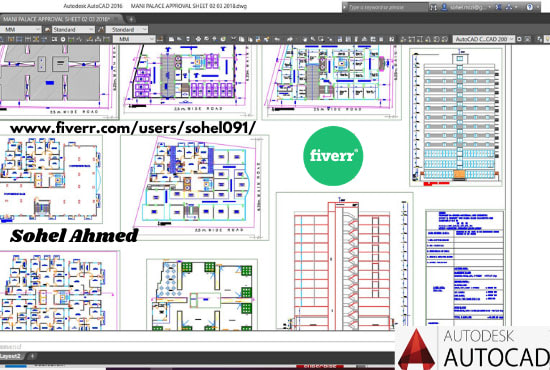Select the Pan hand tool
The width and height of the screenshot is (550, 370).
pyautogui.click(x=305, y=39)
